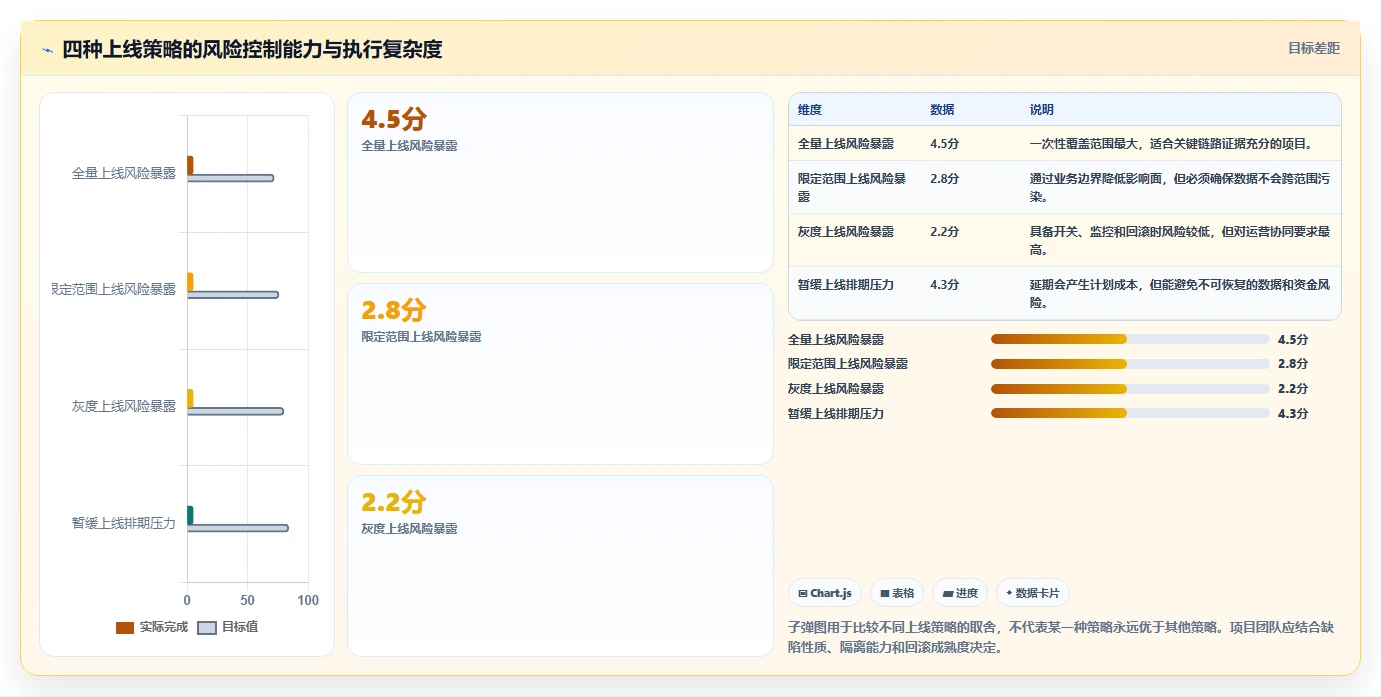Open the 2.2分 data card

(x=560, y=566)
